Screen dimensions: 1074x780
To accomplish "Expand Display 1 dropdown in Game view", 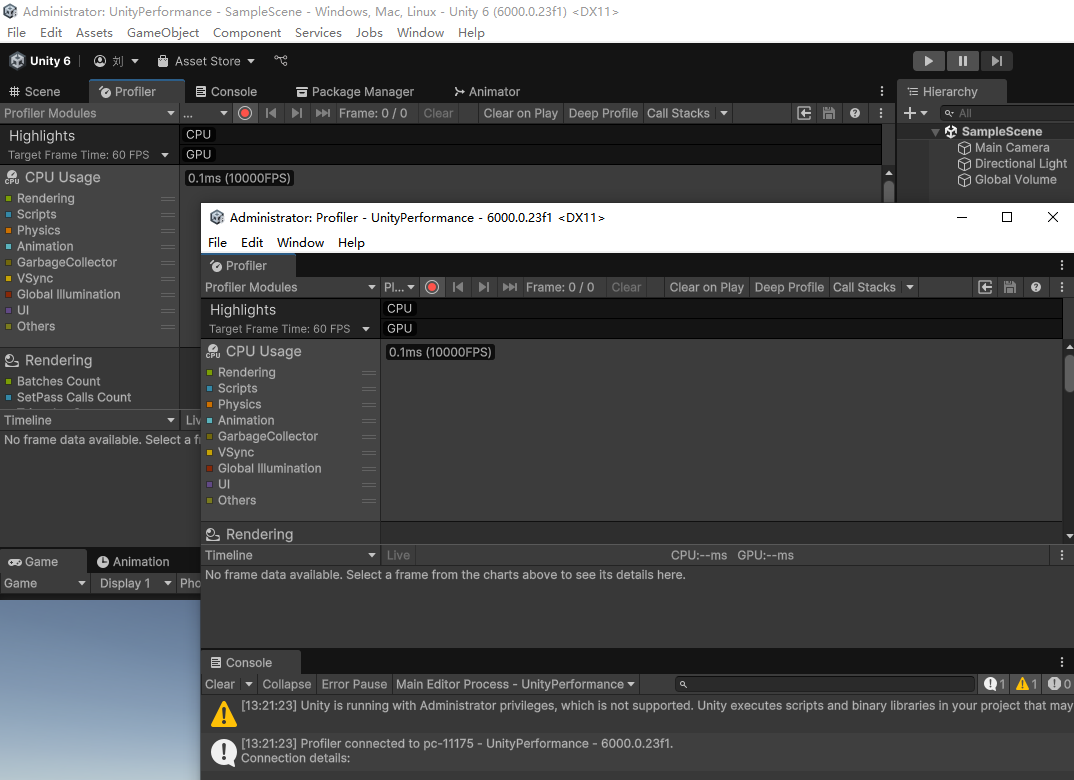I will point(132,583).
